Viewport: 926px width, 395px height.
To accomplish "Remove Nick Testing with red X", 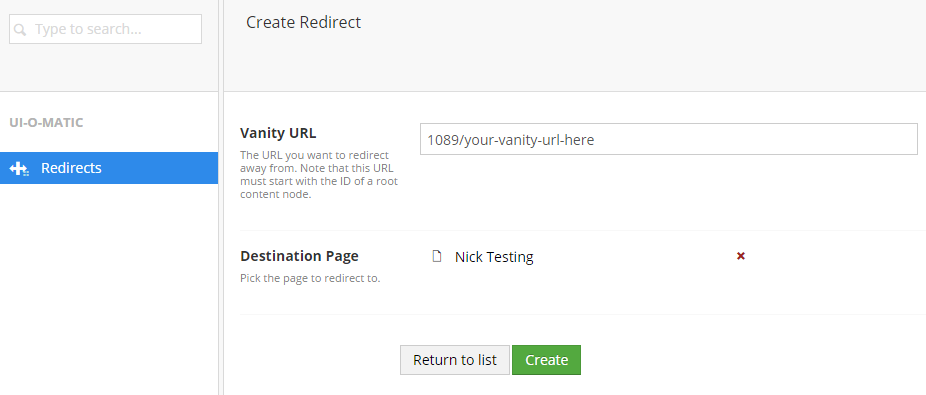I will pyautogui.click(x=741, y=256).
